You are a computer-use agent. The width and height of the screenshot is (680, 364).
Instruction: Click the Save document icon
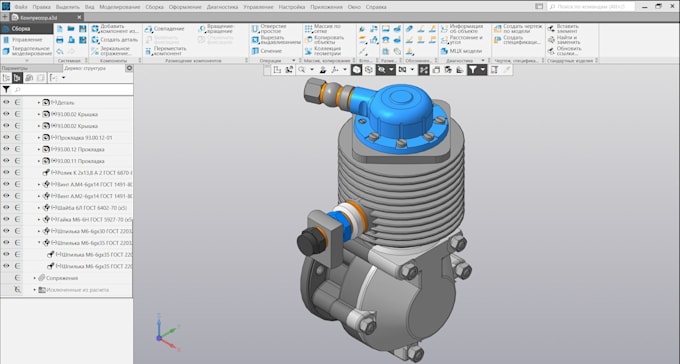click(82, 29)
